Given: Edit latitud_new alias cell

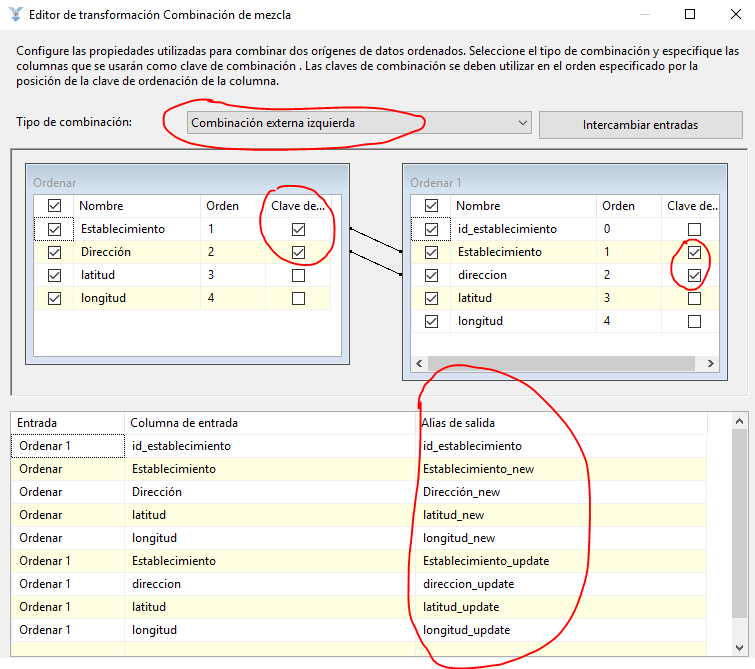Looking at the screenshot, I should click(x=561, y=515).
